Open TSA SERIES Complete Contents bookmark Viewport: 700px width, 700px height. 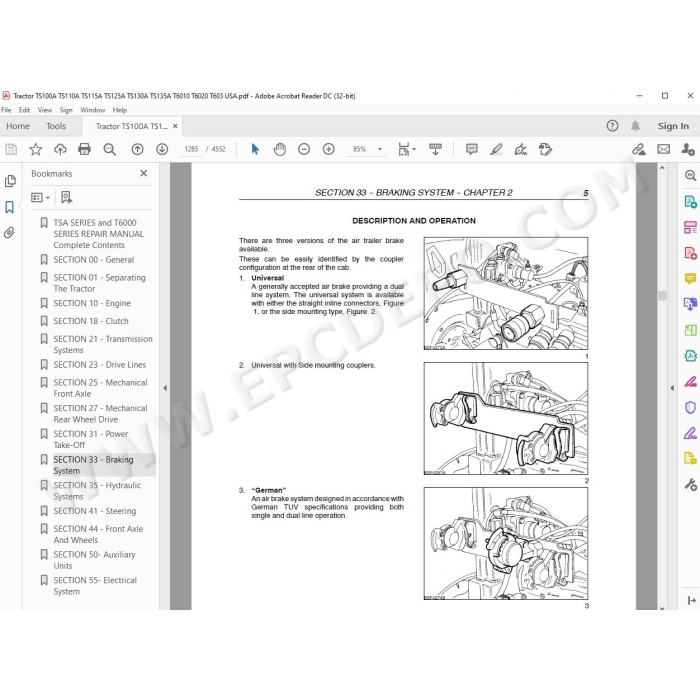(98, 234)
